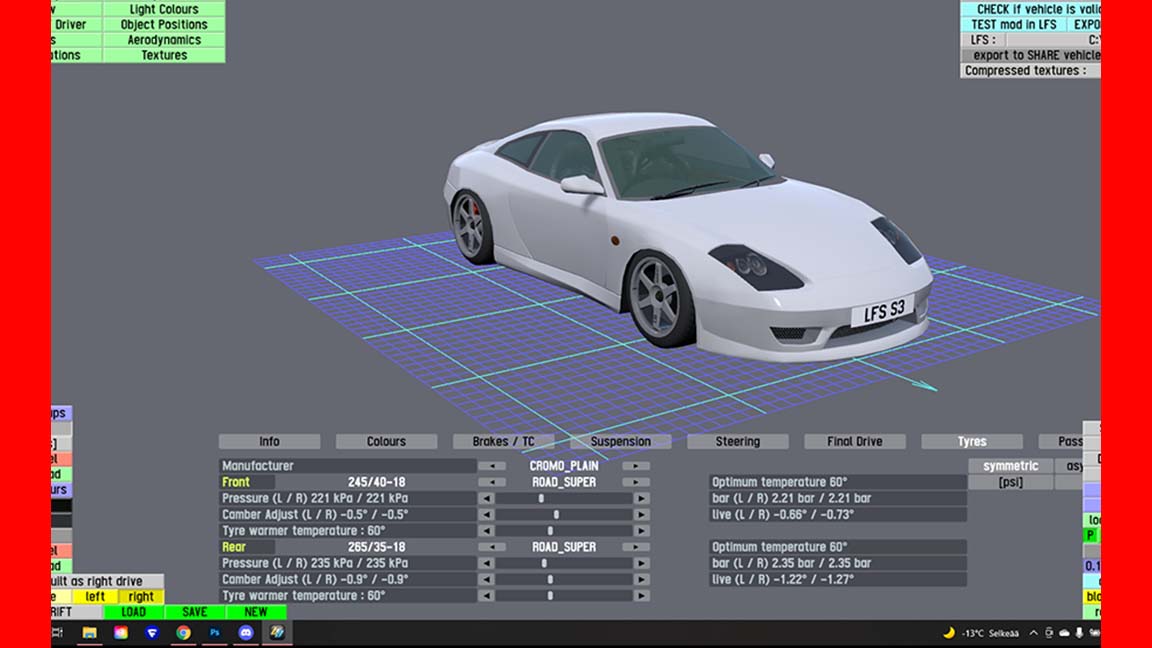1152x648 pixels.
Task: Lower Front Tyre warmer temperature with left arrow
Action: coord(486,530)
